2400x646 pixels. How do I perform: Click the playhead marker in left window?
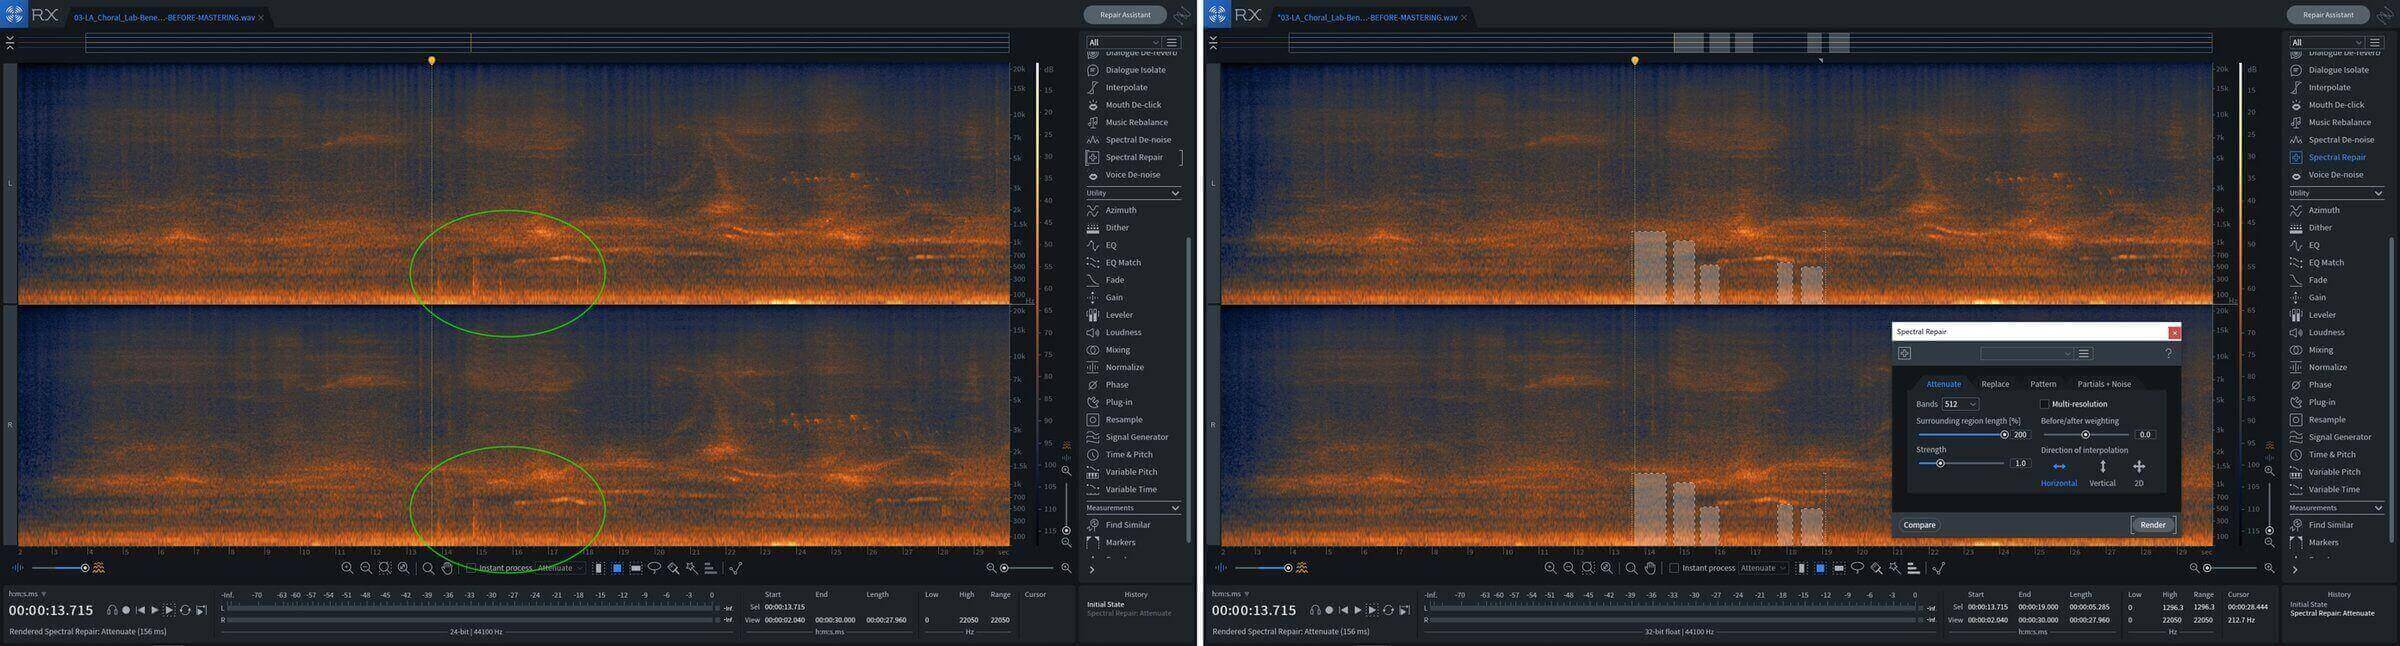tap(431, 61)
